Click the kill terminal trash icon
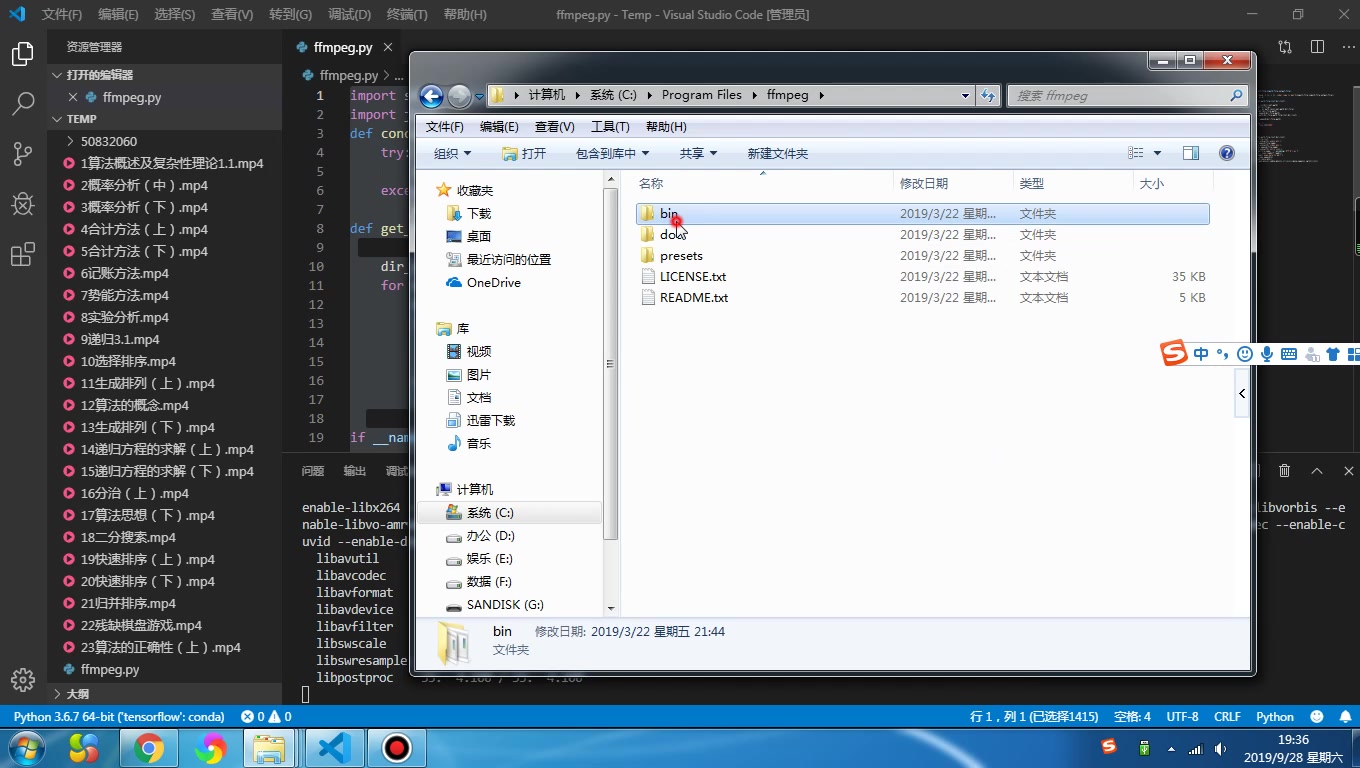 coord(1285,471)
